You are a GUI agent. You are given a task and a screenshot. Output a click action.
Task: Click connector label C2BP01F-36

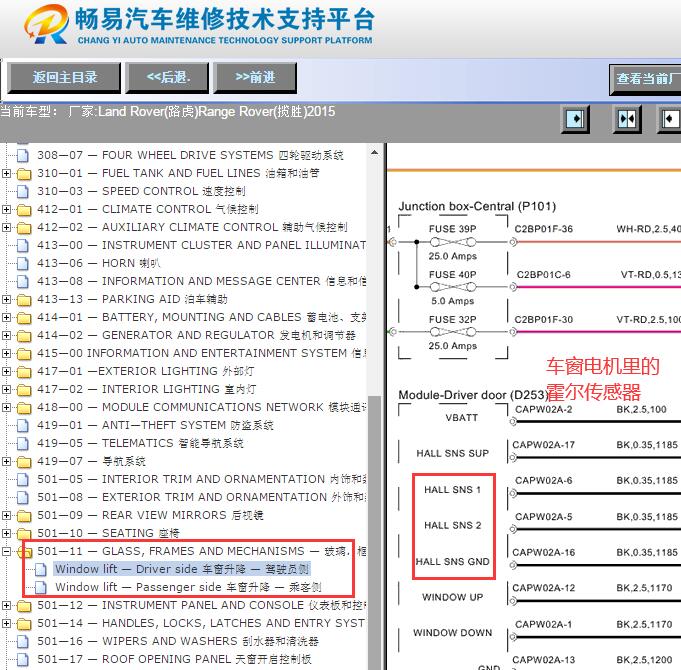point(544,229)
